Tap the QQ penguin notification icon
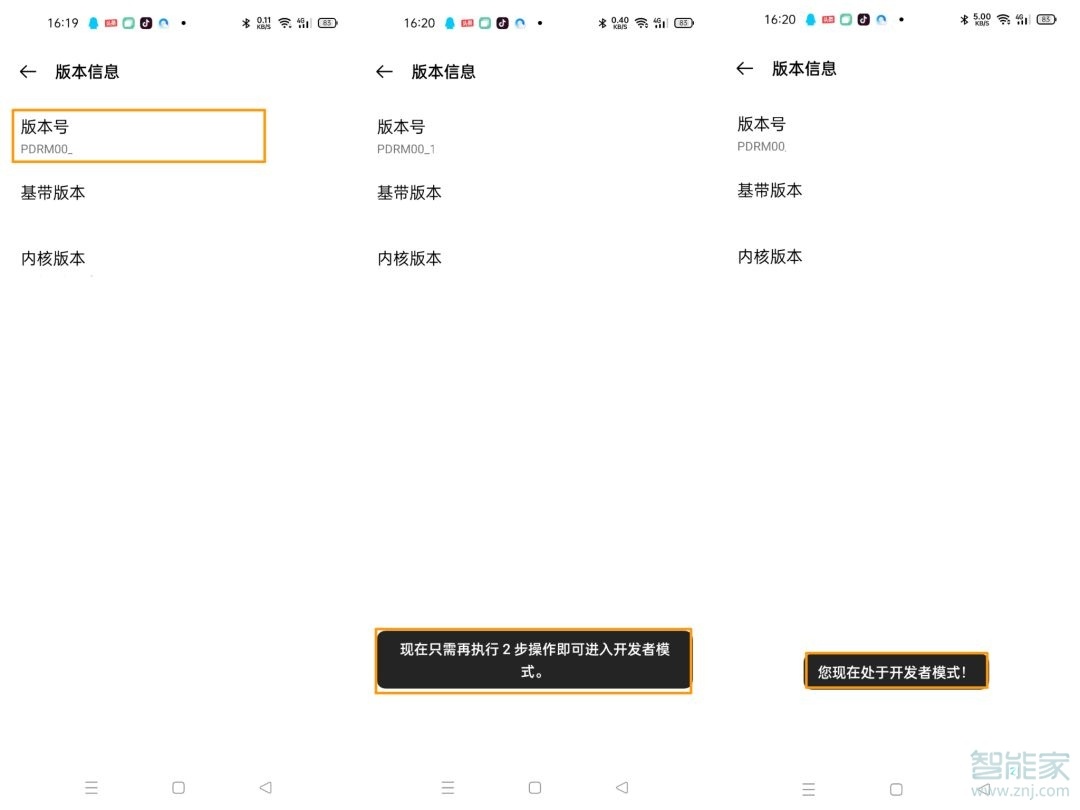 (93, 22)
